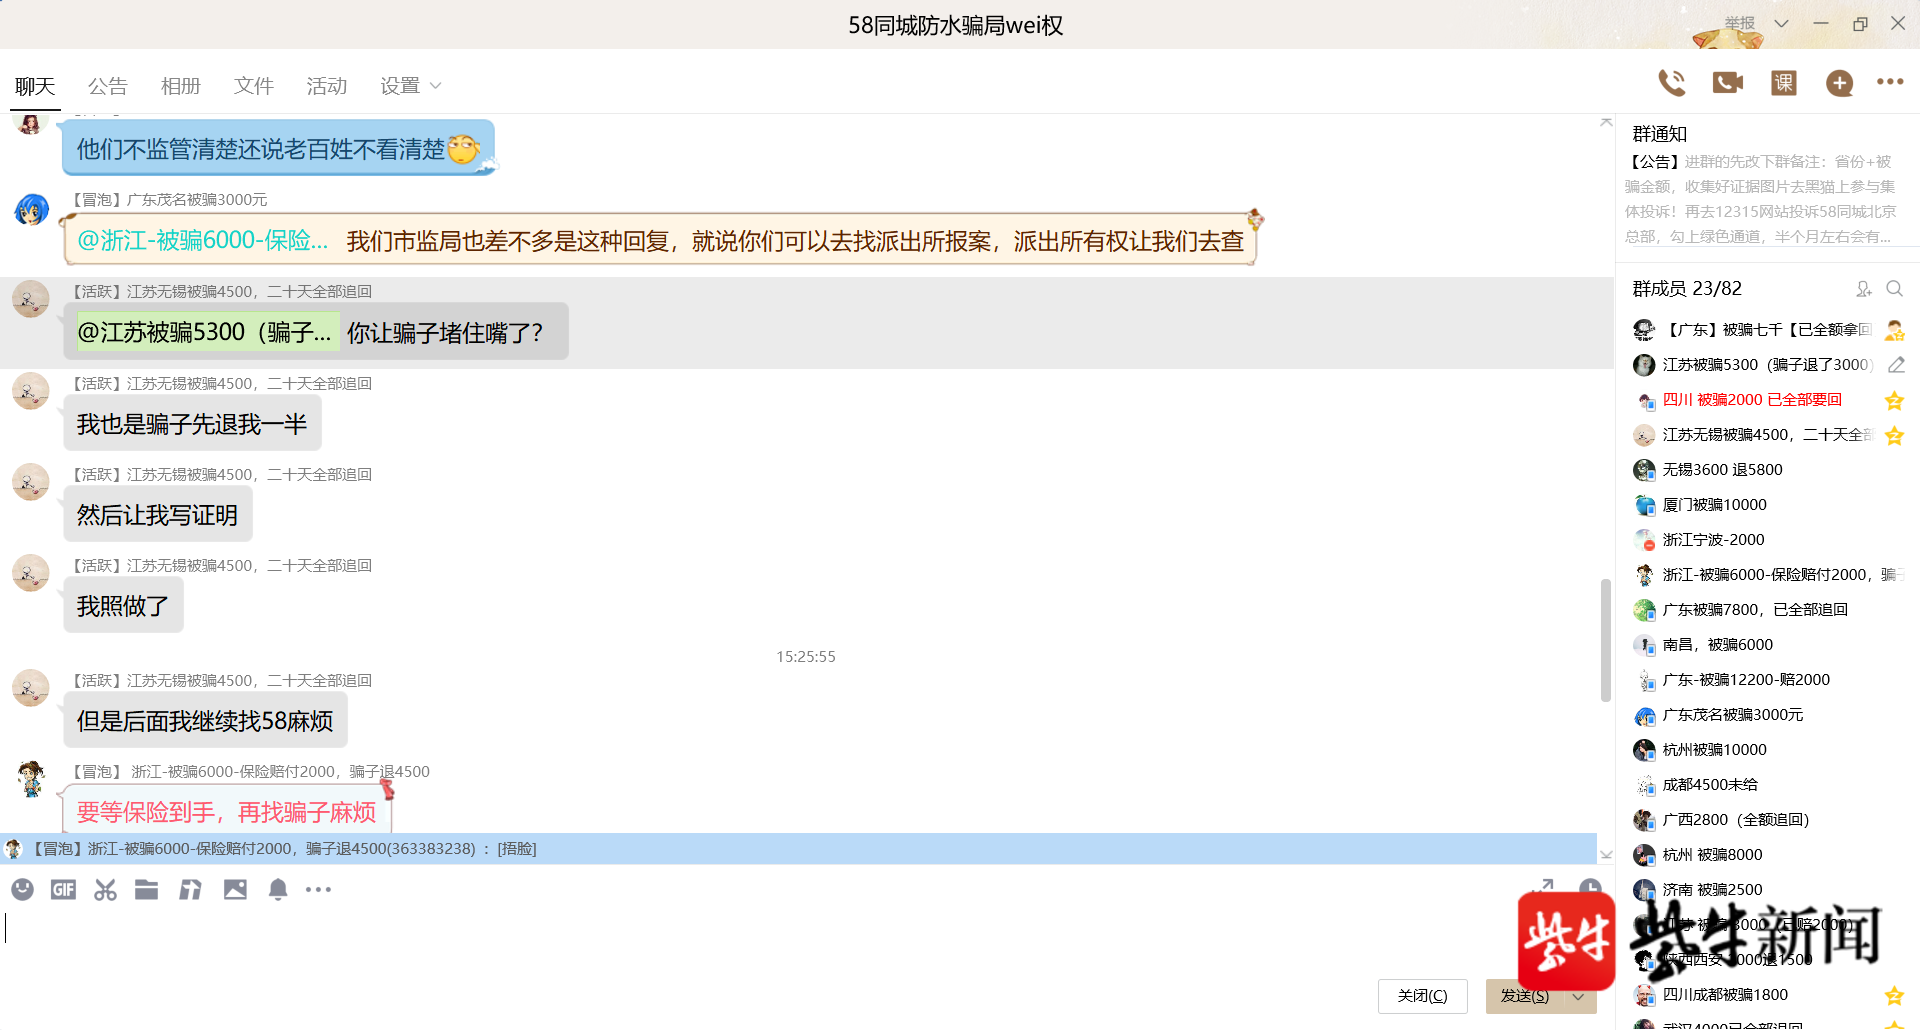Viewport: 1920px width, 1030px height.
Task: Click the @浙江-被骗6000-保险 mention
Action: [203, 241]
